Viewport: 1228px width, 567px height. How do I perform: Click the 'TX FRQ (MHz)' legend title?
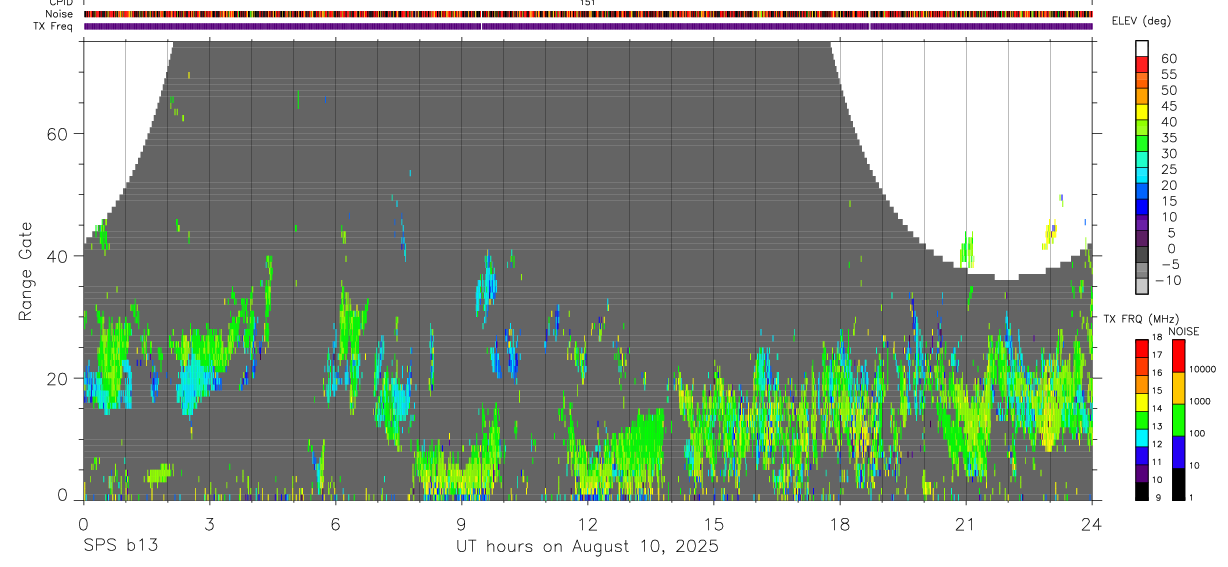1141,318
